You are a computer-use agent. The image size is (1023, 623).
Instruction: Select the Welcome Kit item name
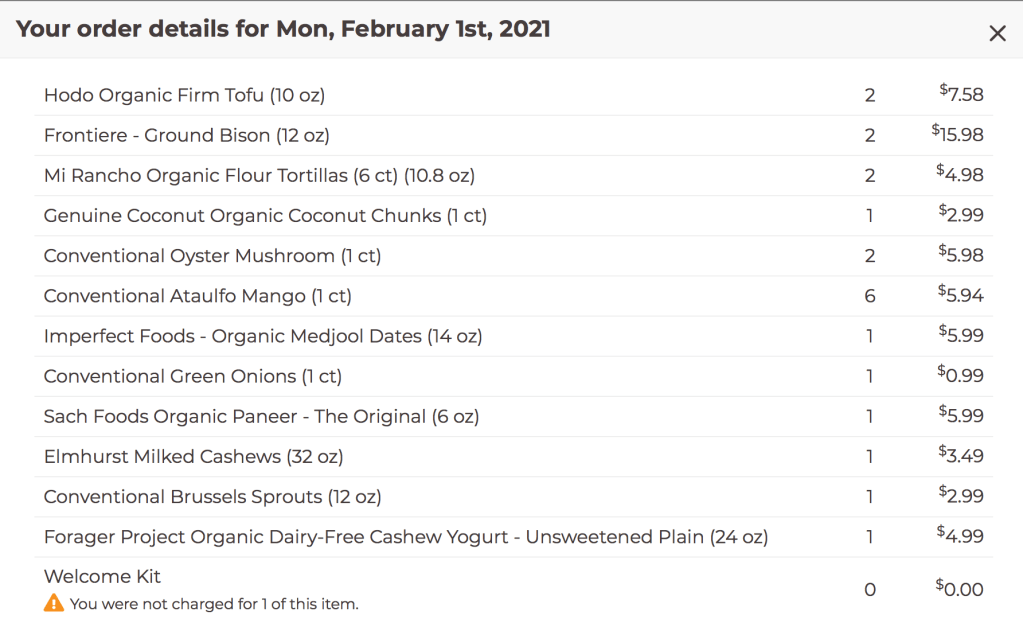[102, 576]
